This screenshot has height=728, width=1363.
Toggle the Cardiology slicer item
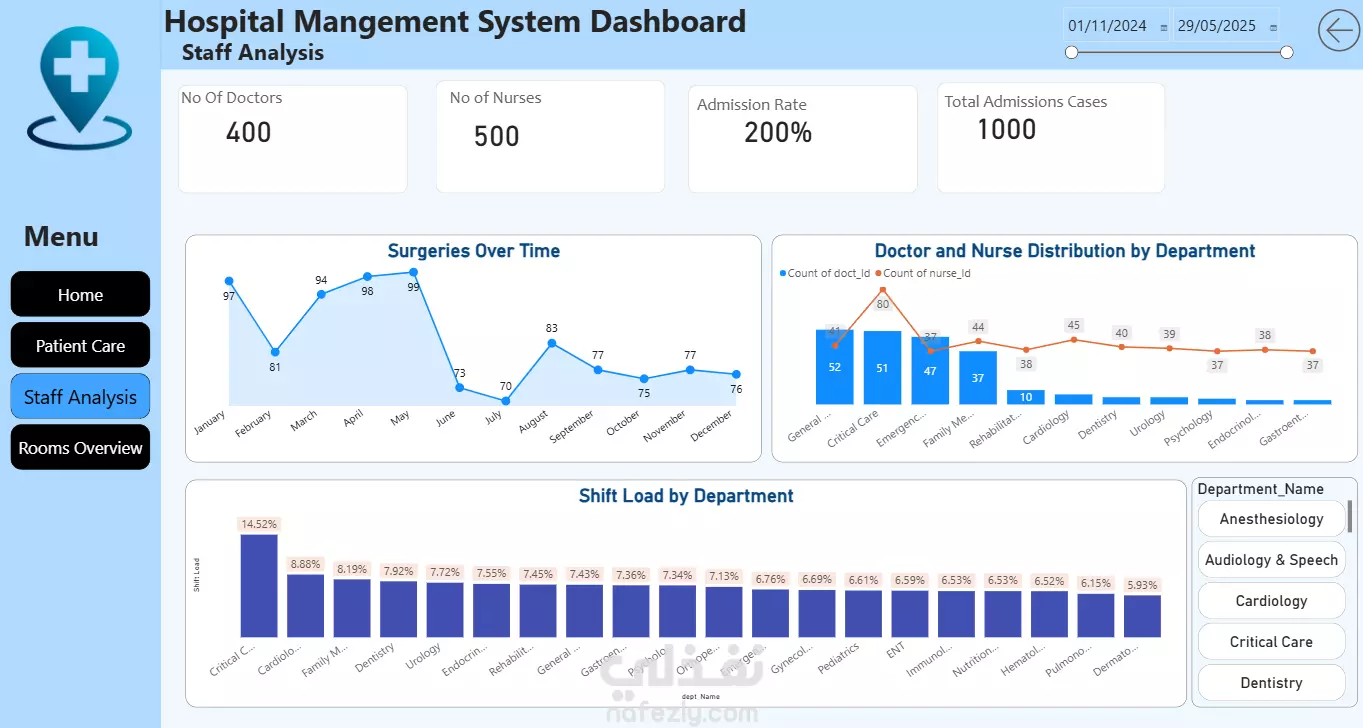(1271, 601)
